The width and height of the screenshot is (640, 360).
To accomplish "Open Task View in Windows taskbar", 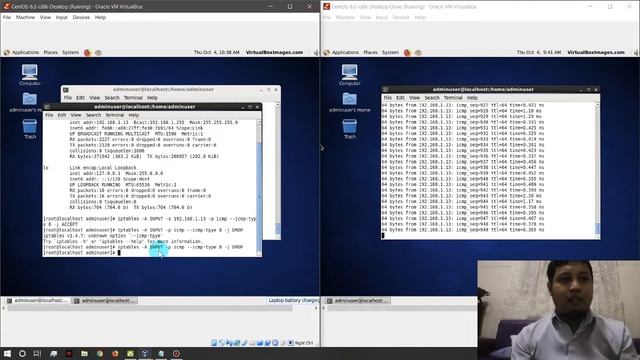I will (x=37, y=353).
